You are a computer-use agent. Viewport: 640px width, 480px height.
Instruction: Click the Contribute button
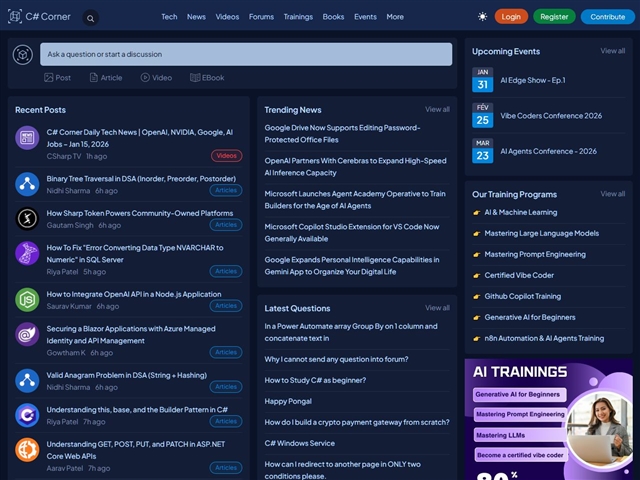(x=607, y=17)
